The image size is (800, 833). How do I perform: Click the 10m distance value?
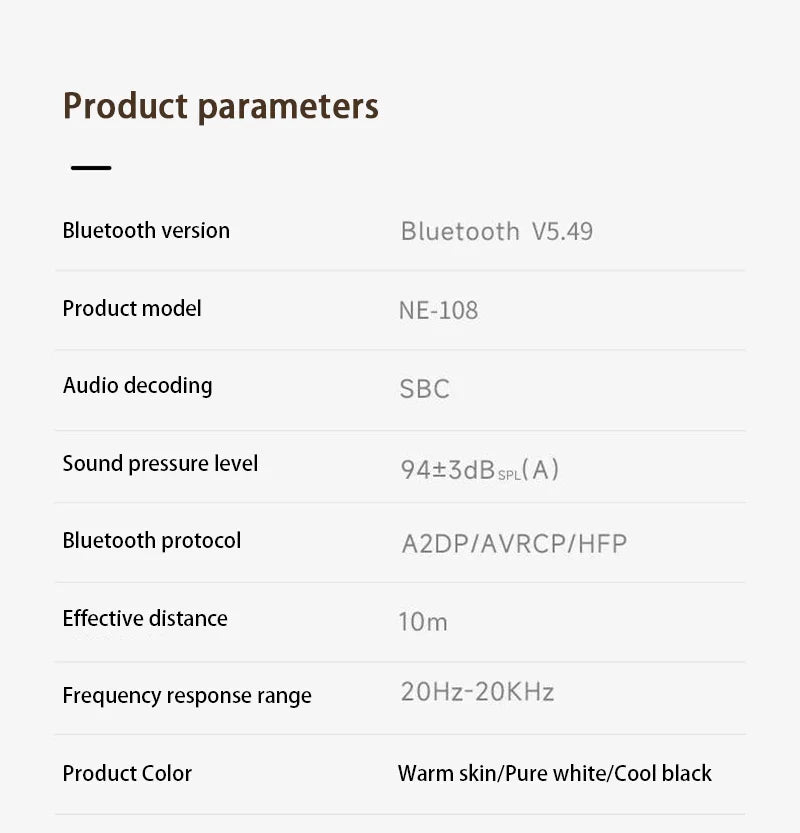423,622
